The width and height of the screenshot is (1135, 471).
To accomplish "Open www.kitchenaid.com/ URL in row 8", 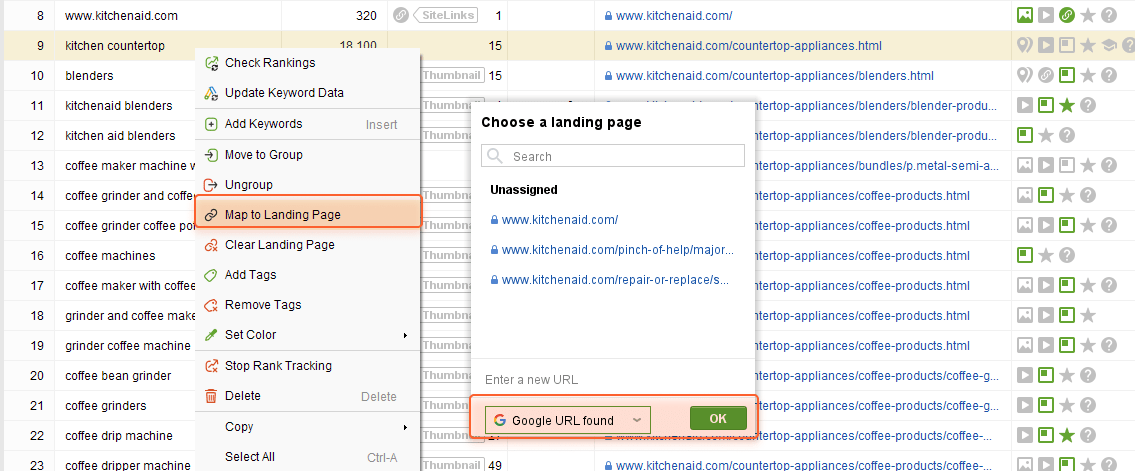I will [x=674, y=15].
